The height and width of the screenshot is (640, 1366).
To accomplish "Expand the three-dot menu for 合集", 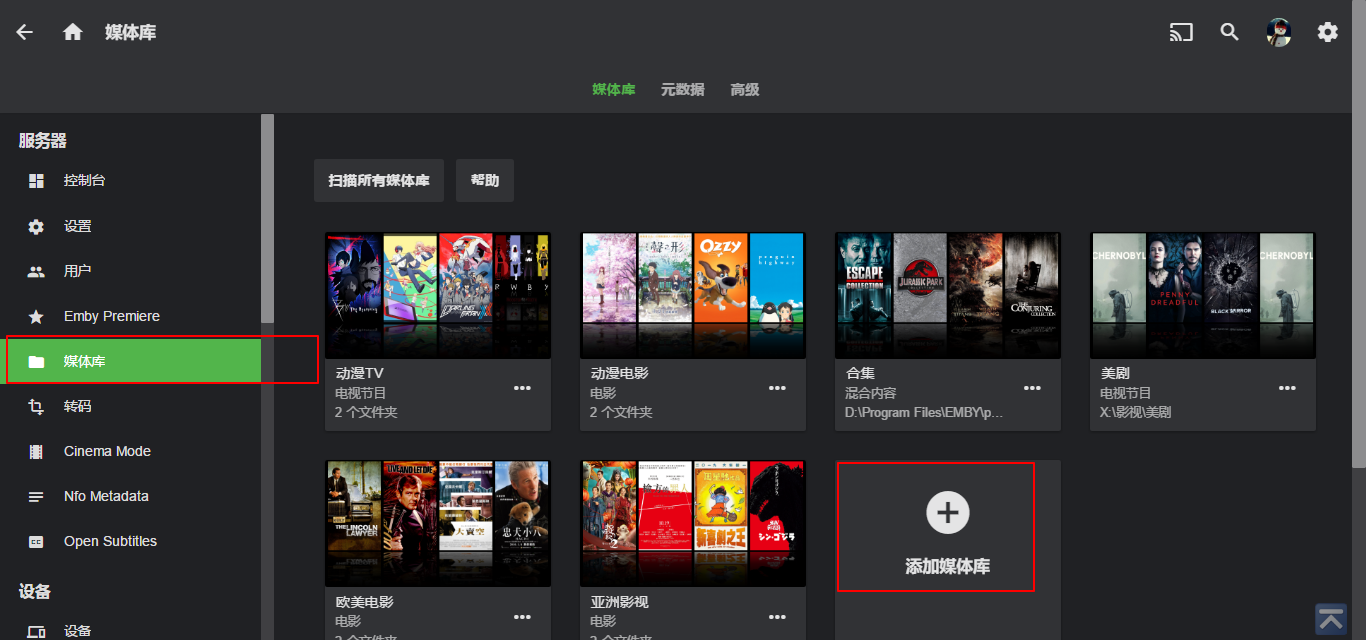I will coord(1033,388).
